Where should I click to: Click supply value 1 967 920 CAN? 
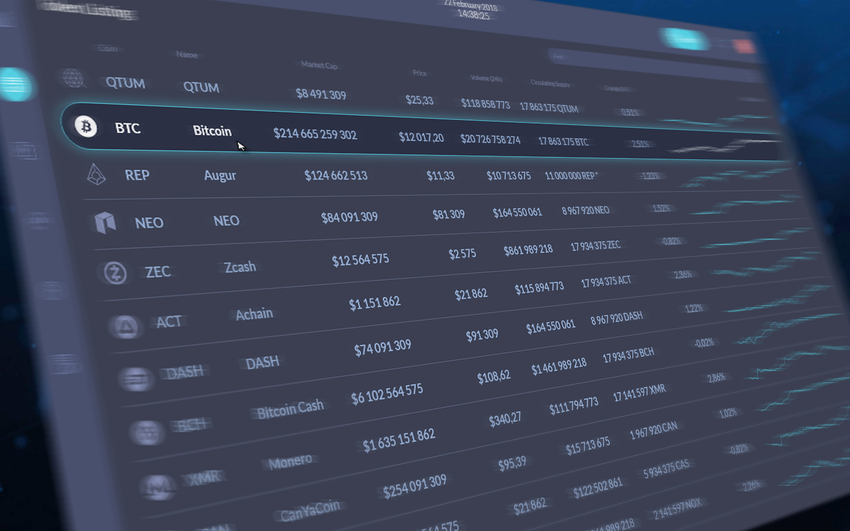(x=653, y=431)
